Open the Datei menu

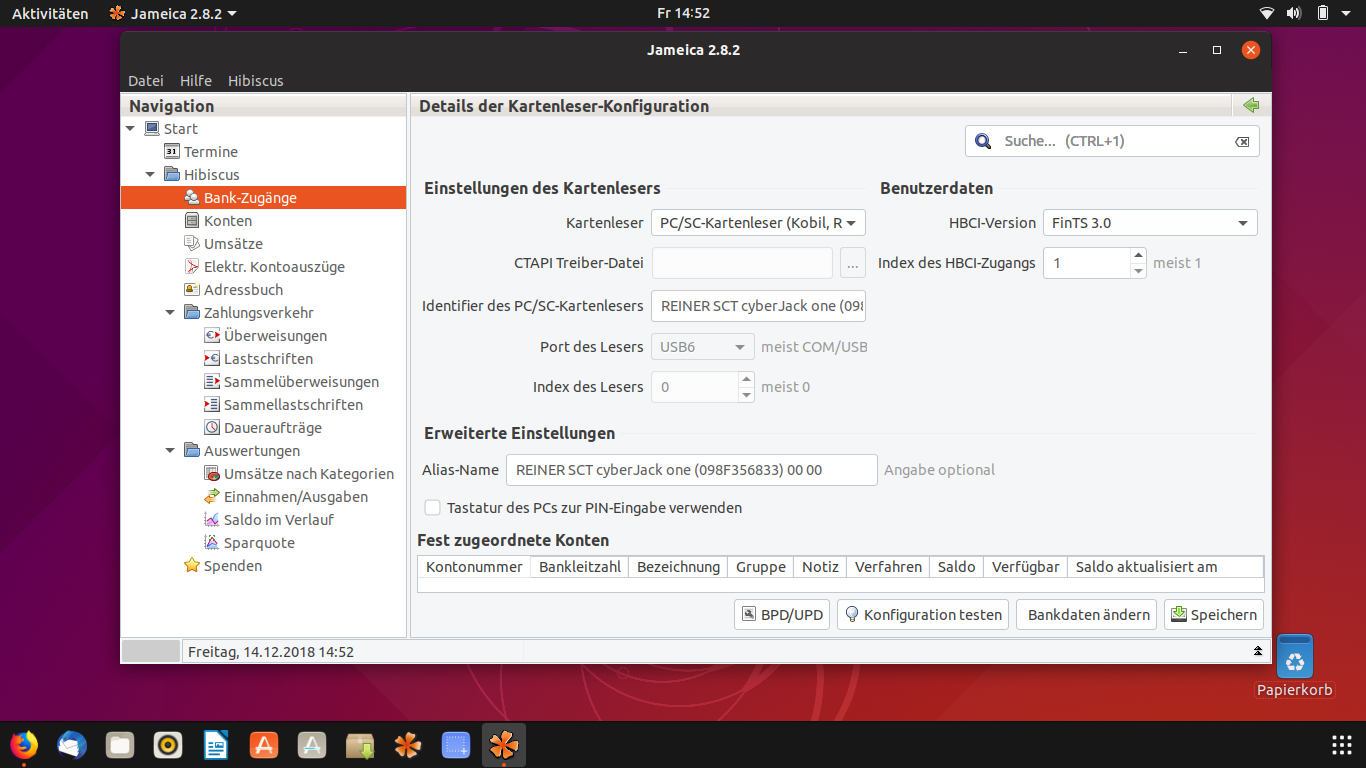point(146,81)
